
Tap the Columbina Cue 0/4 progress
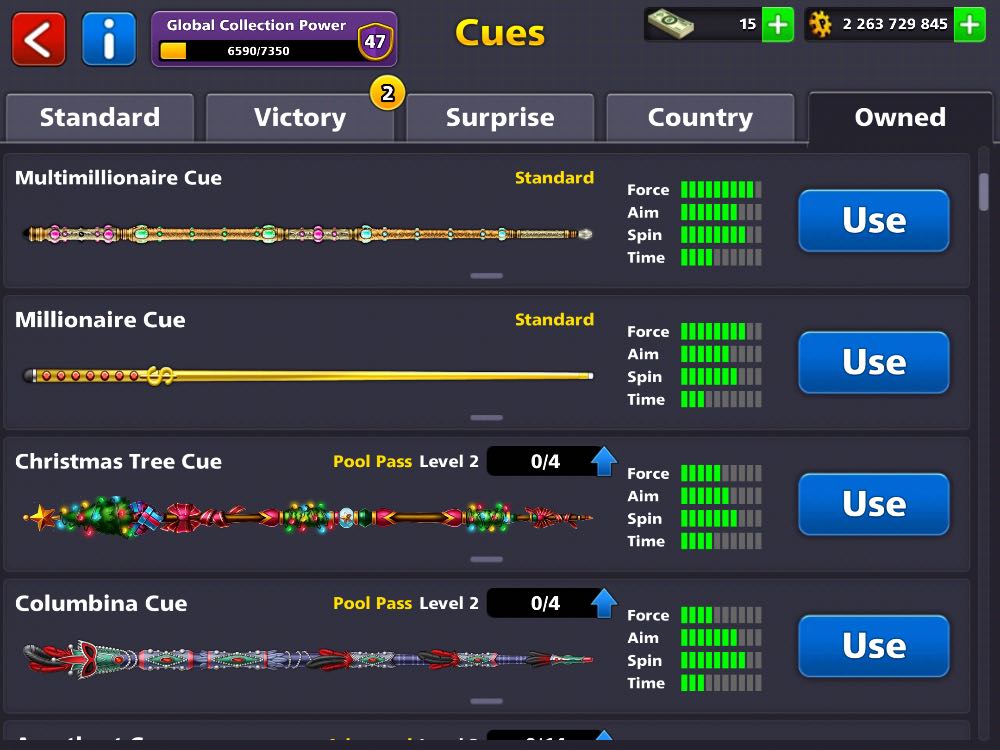[x=545, y=603]
